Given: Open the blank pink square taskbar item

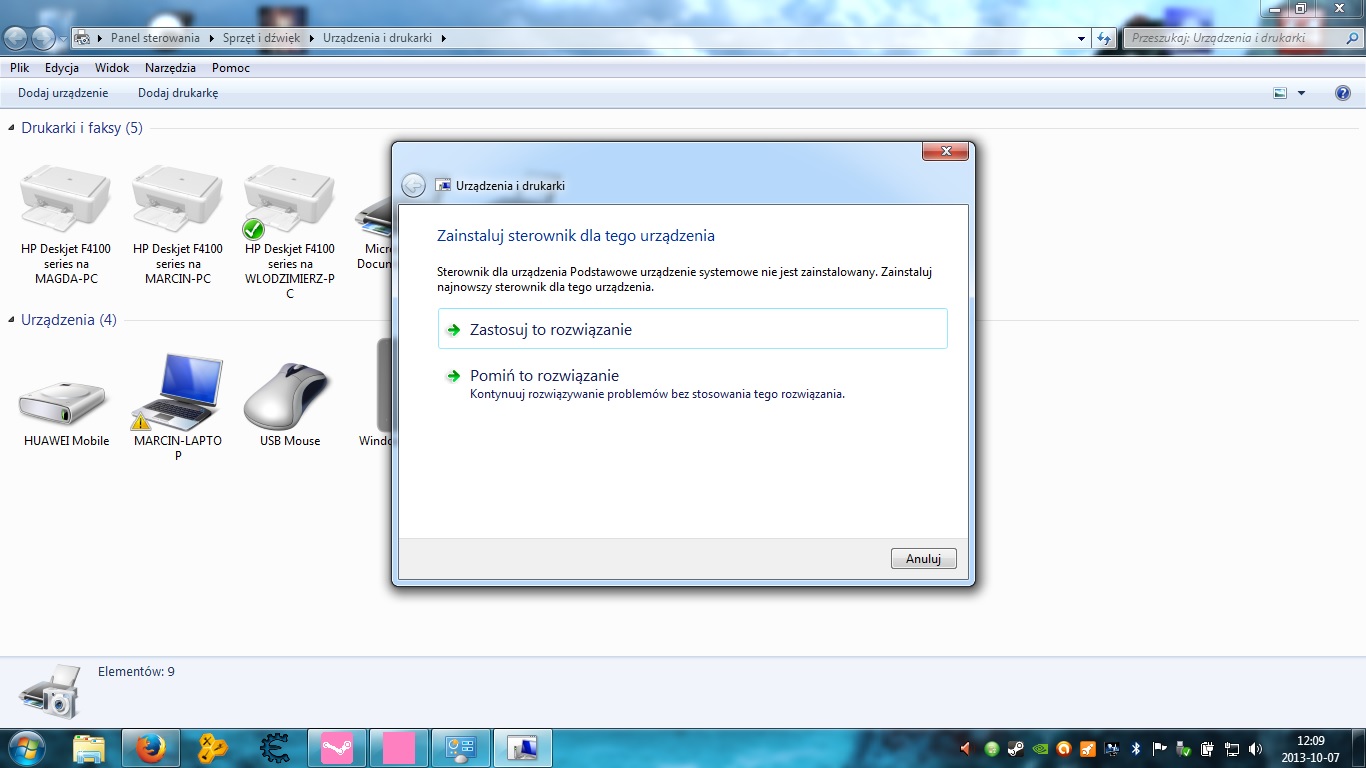Looking at the screenshot, I should click(x=399, y=748).
